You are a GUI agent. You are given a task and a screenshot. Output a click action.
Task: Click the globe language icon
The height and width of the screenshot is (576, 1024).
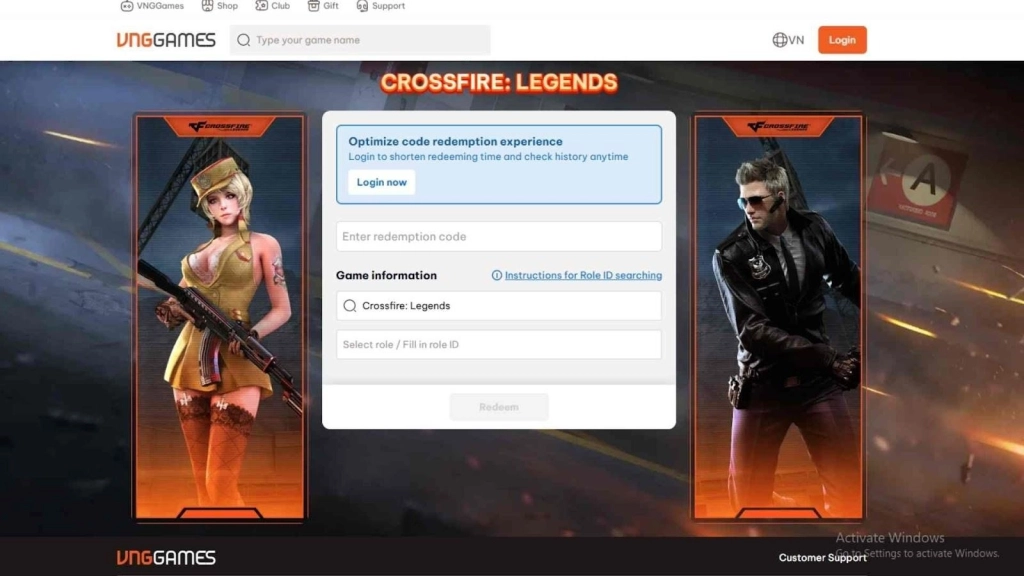click(x=778, y=39)
